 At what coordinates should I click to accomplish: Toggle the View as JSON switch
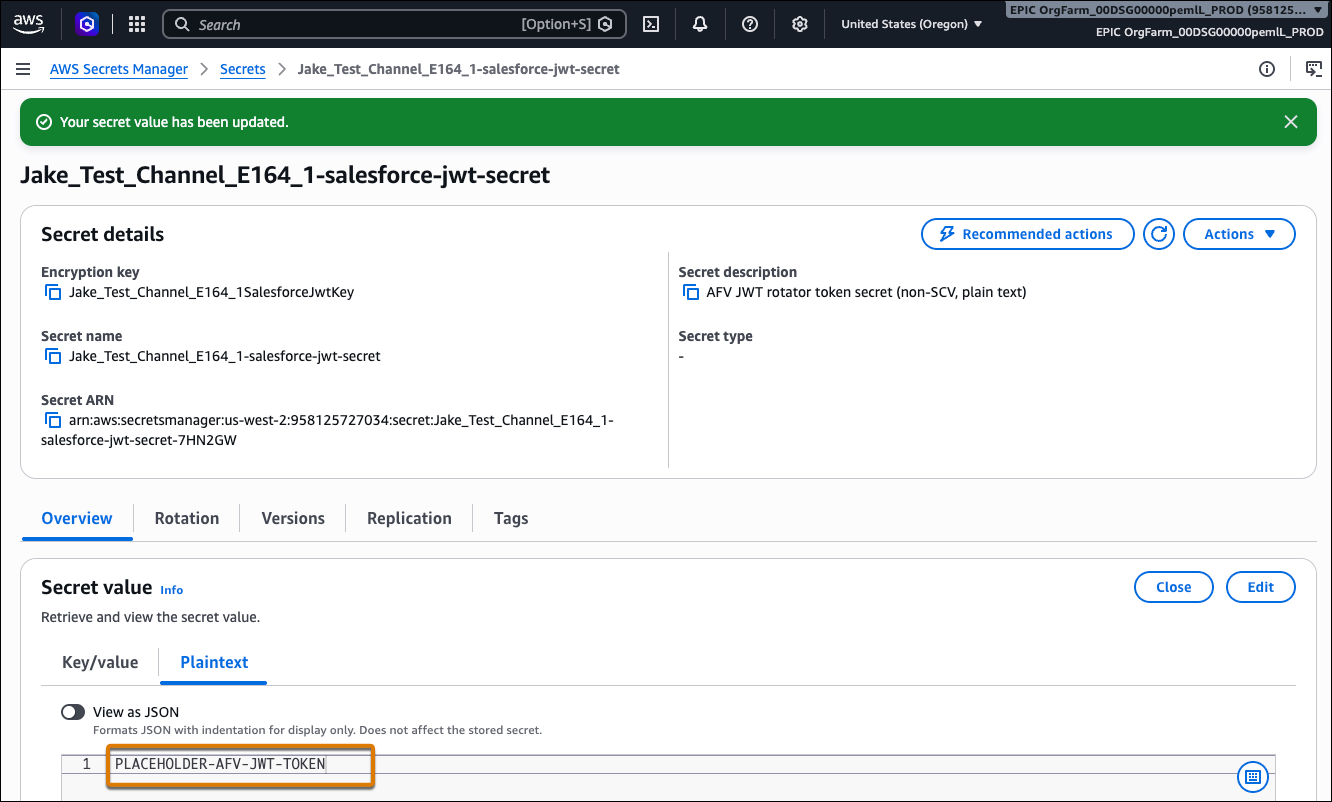73,712
